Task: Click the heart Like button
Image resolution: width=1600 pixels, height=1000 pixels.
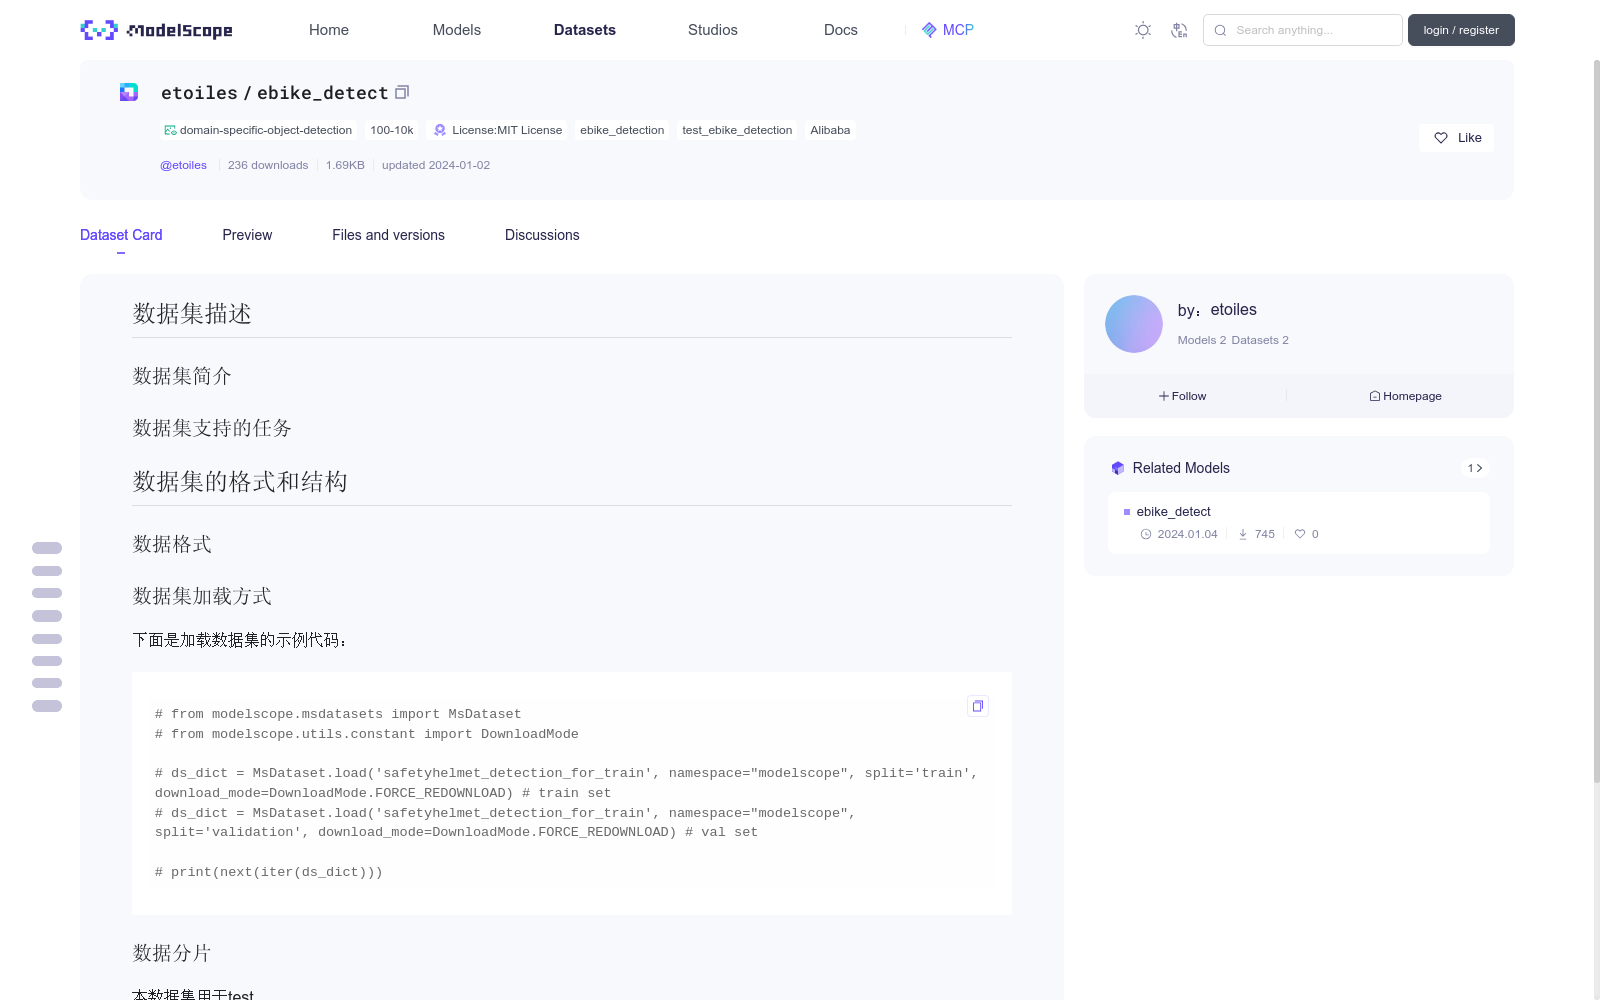Action: [x=1456, y=138]
